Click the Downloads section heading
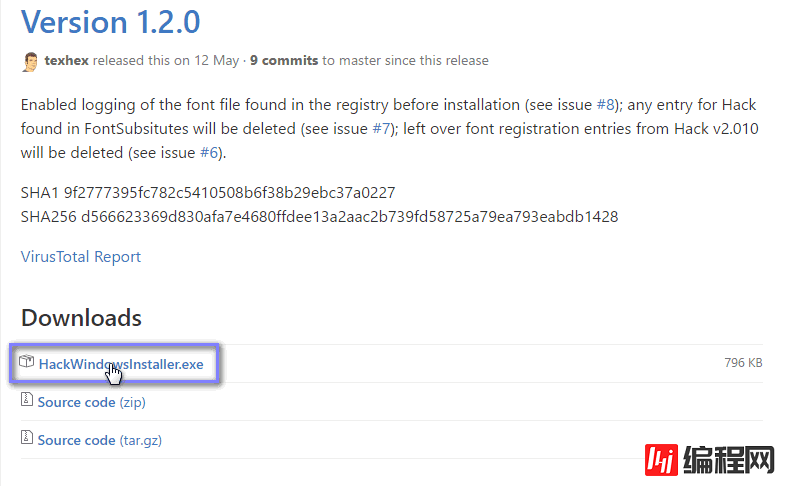 point(81,318)
